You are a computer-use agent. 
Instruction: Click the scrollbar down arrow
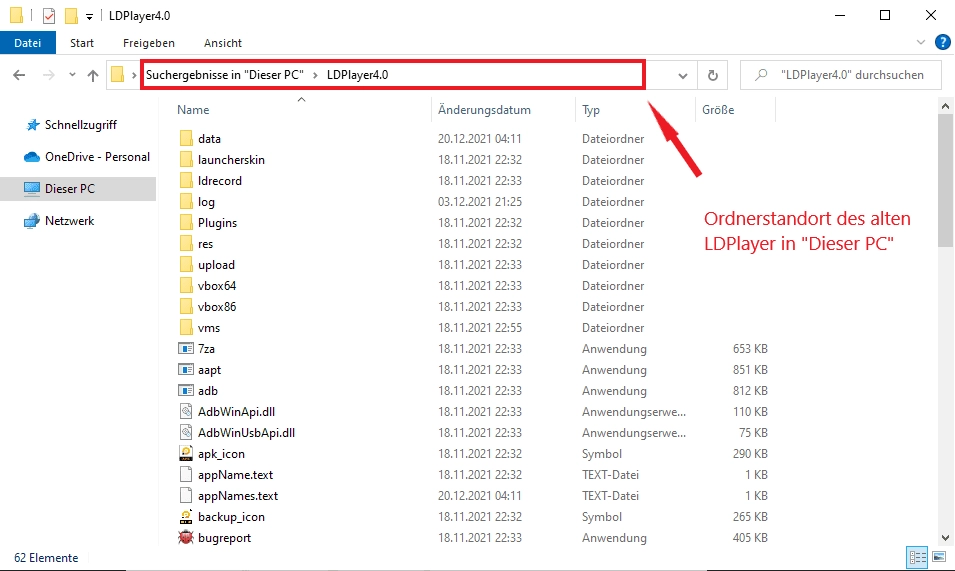(945, 538)
